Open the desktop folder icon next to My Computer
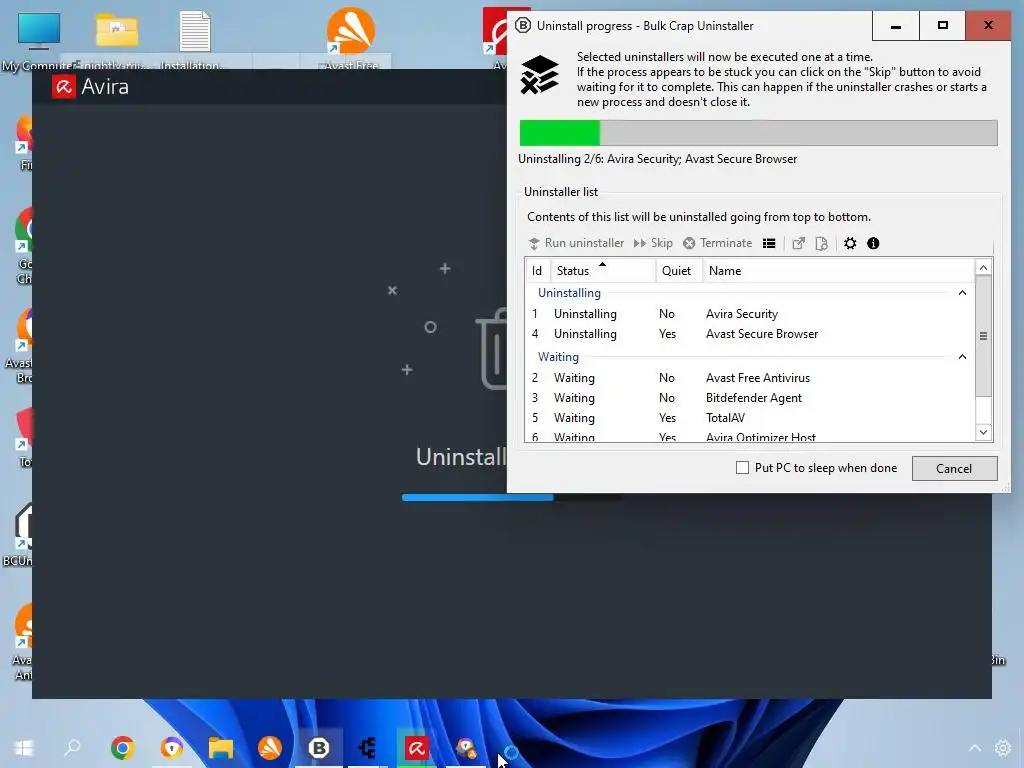The width and height of the screenshot is (1024, 768). click(117, 38)
